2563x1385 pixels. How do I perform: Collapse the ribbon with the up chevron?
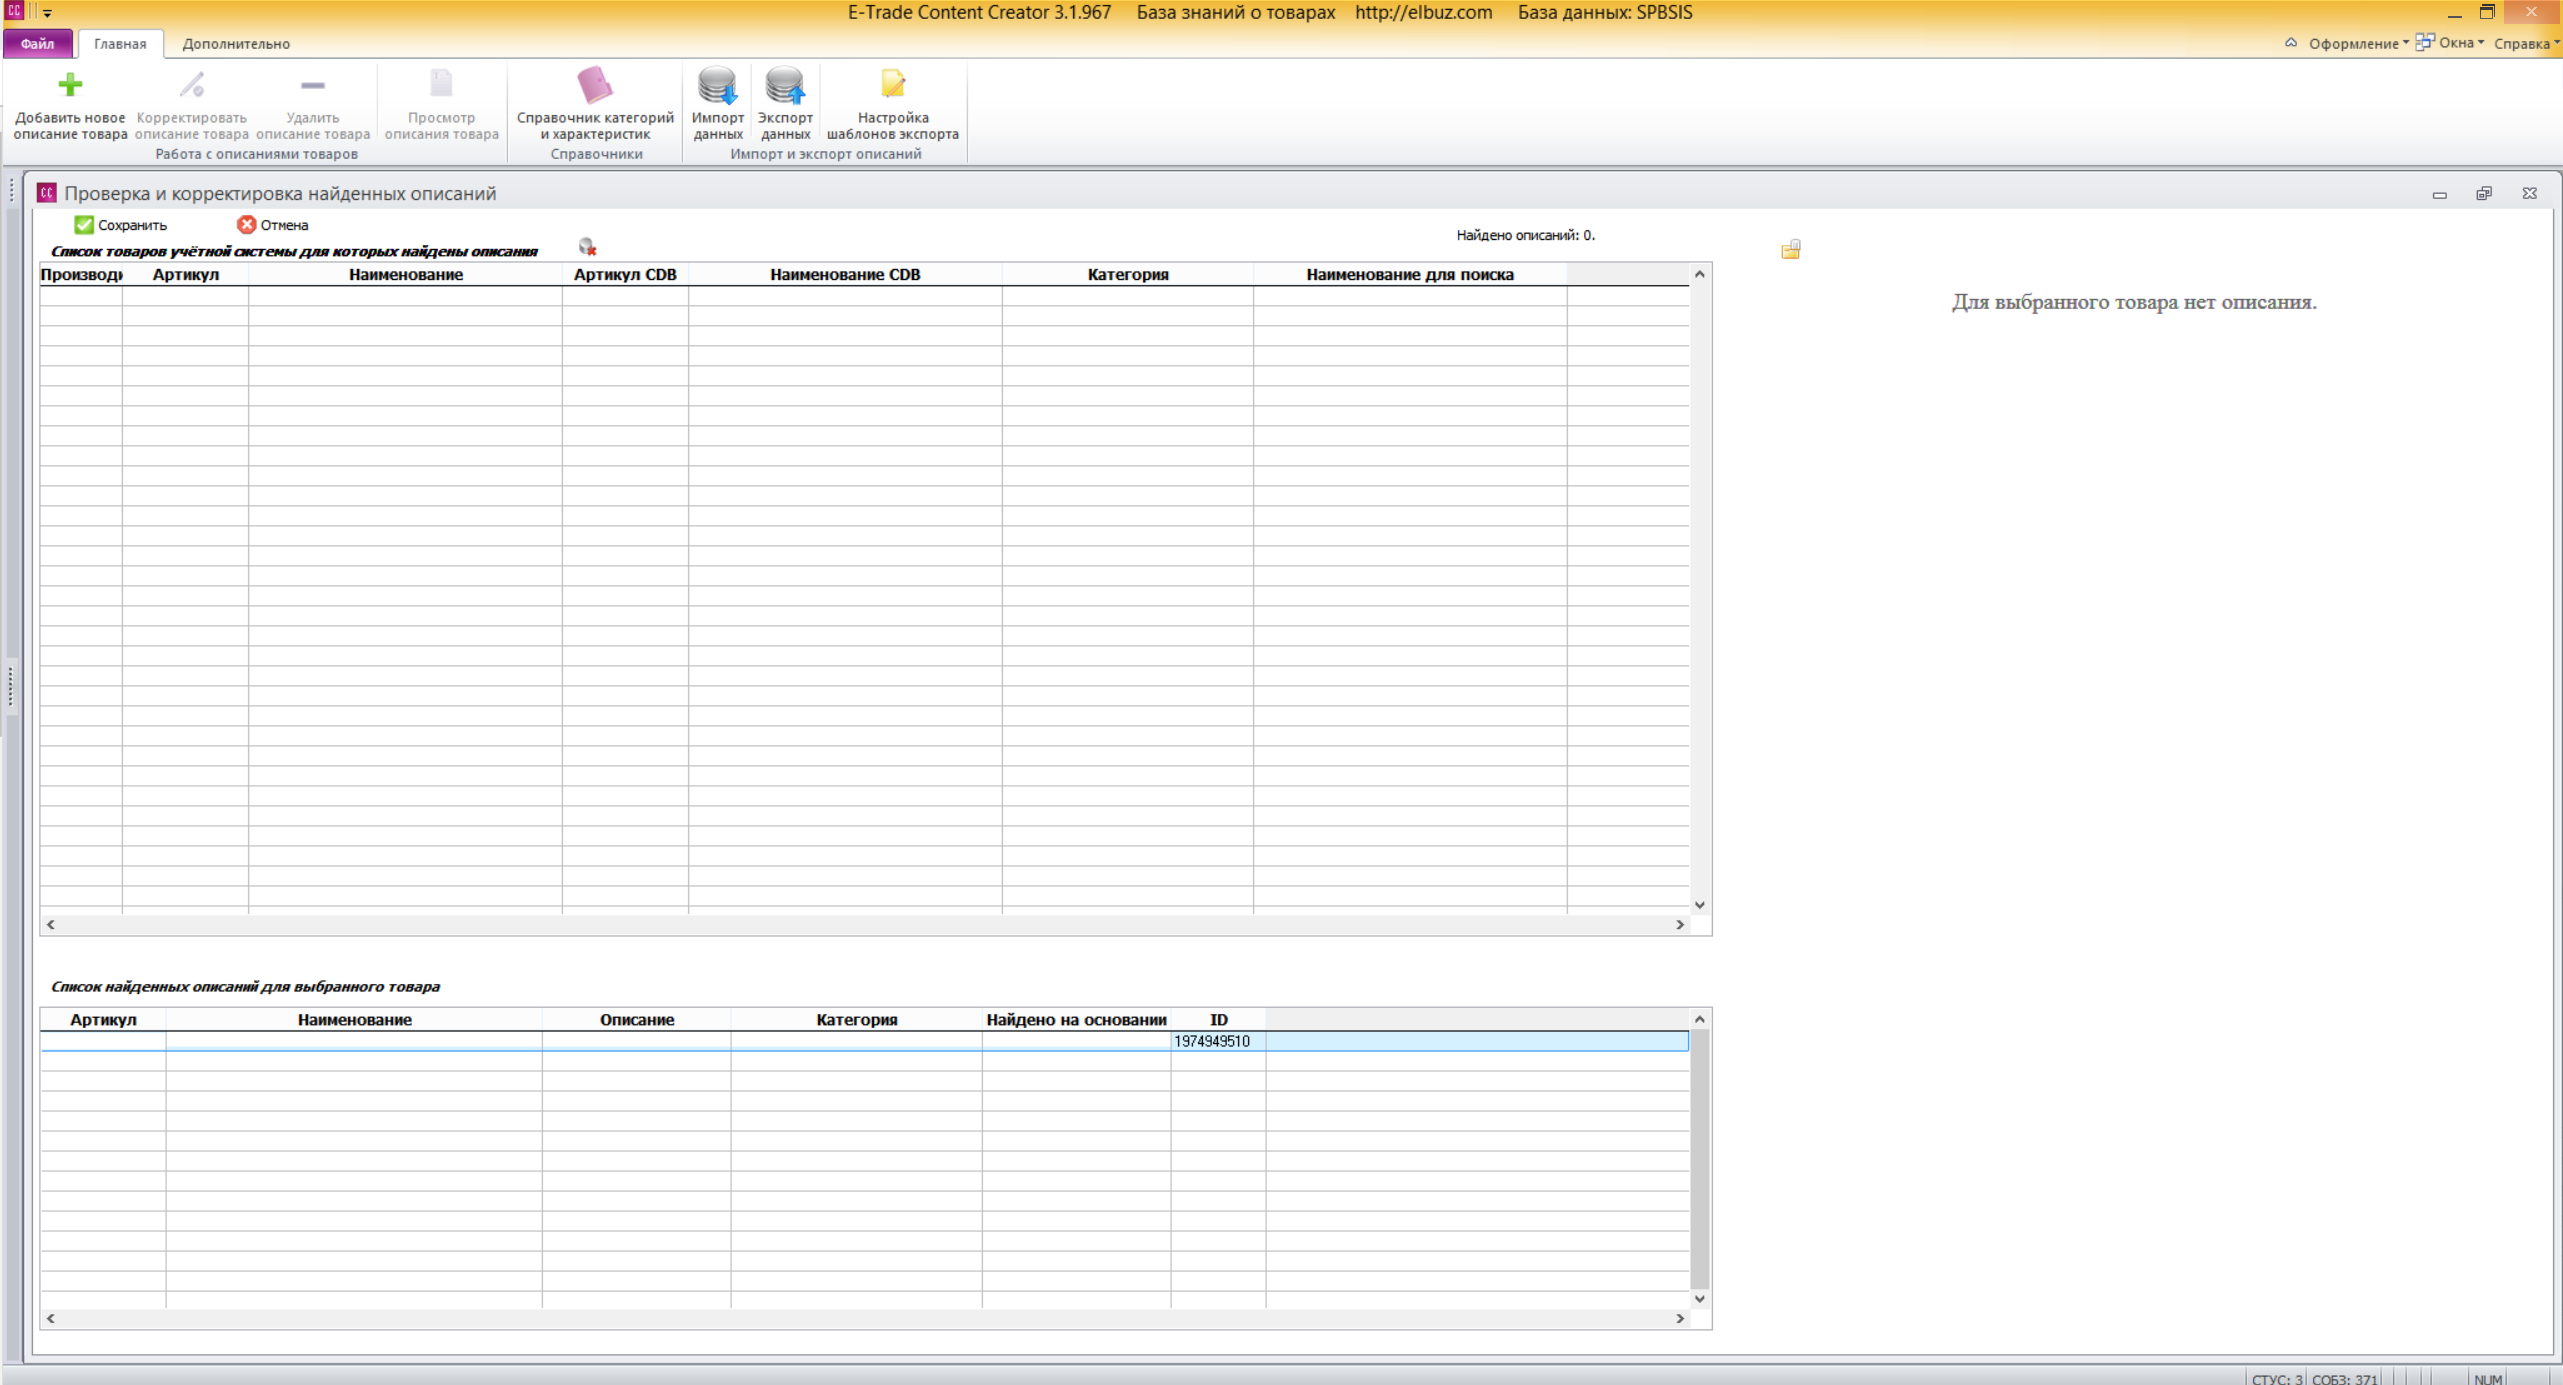[2290, 43]
